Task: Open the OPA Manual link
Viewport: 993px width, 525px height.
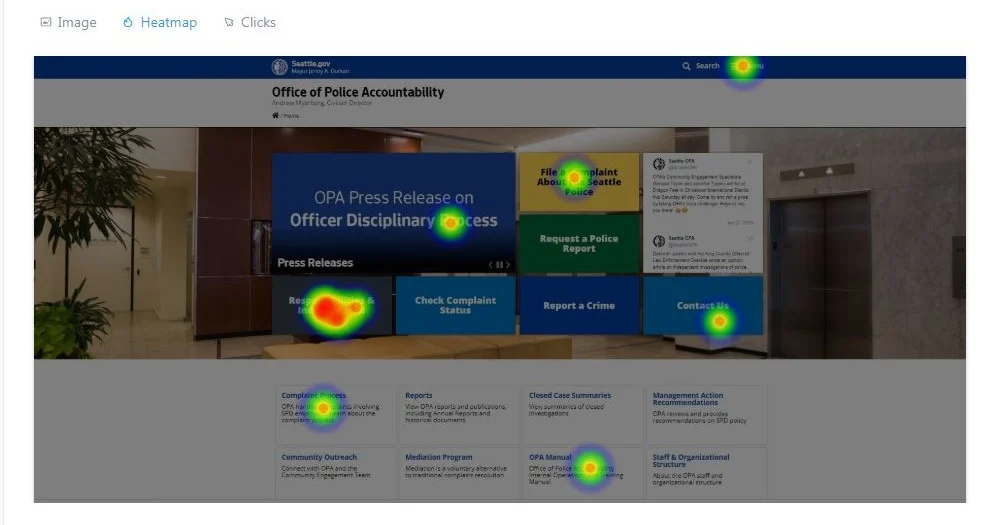Action: coord(550,457)
